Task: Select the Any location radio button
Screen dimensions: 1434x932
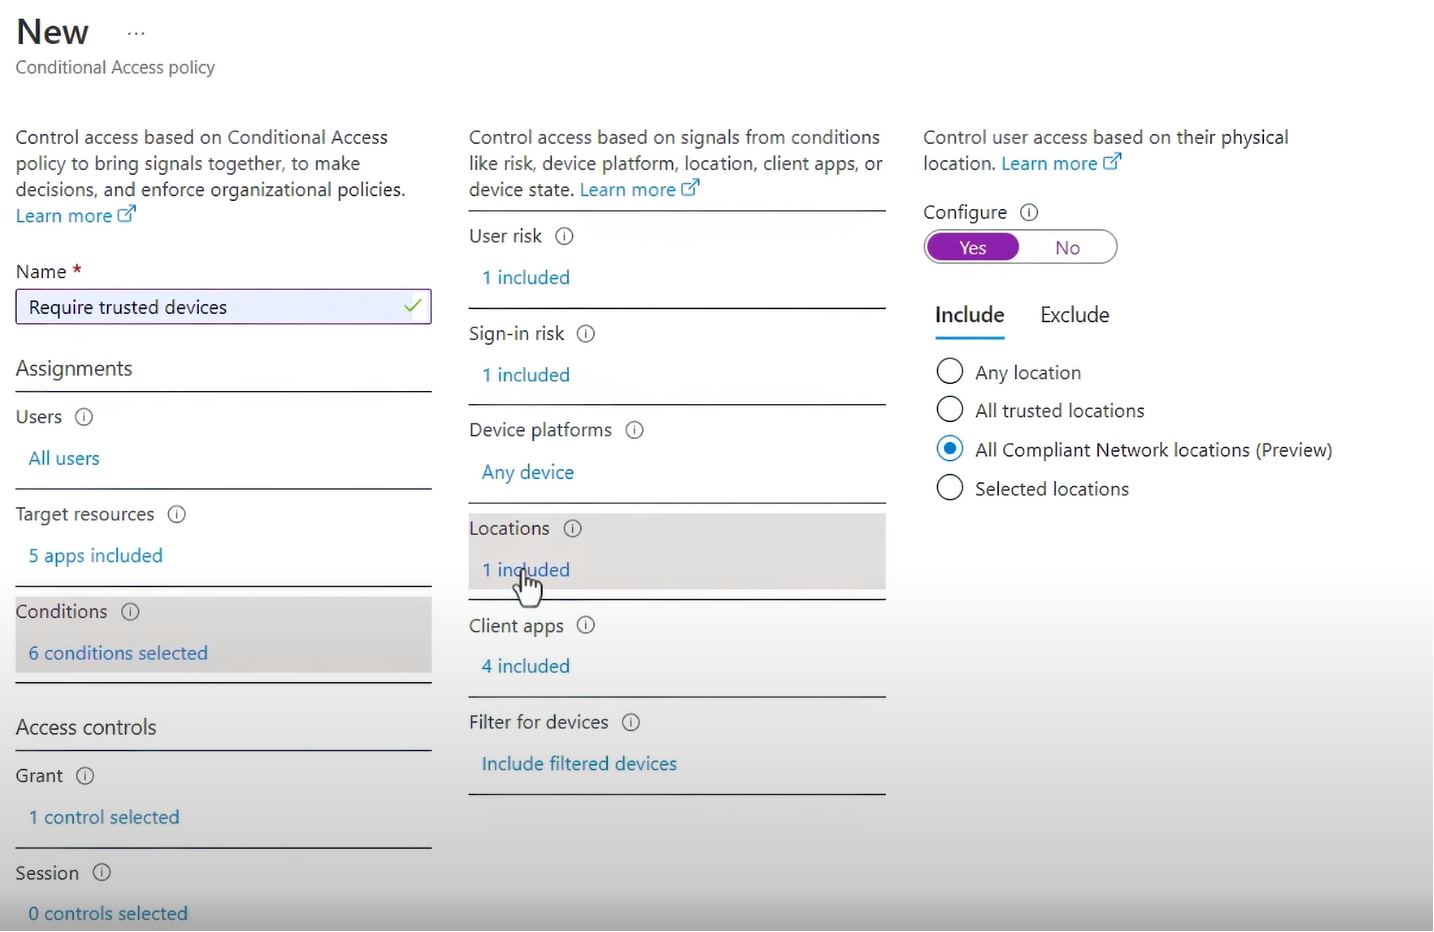Action: tap(949, 372)
